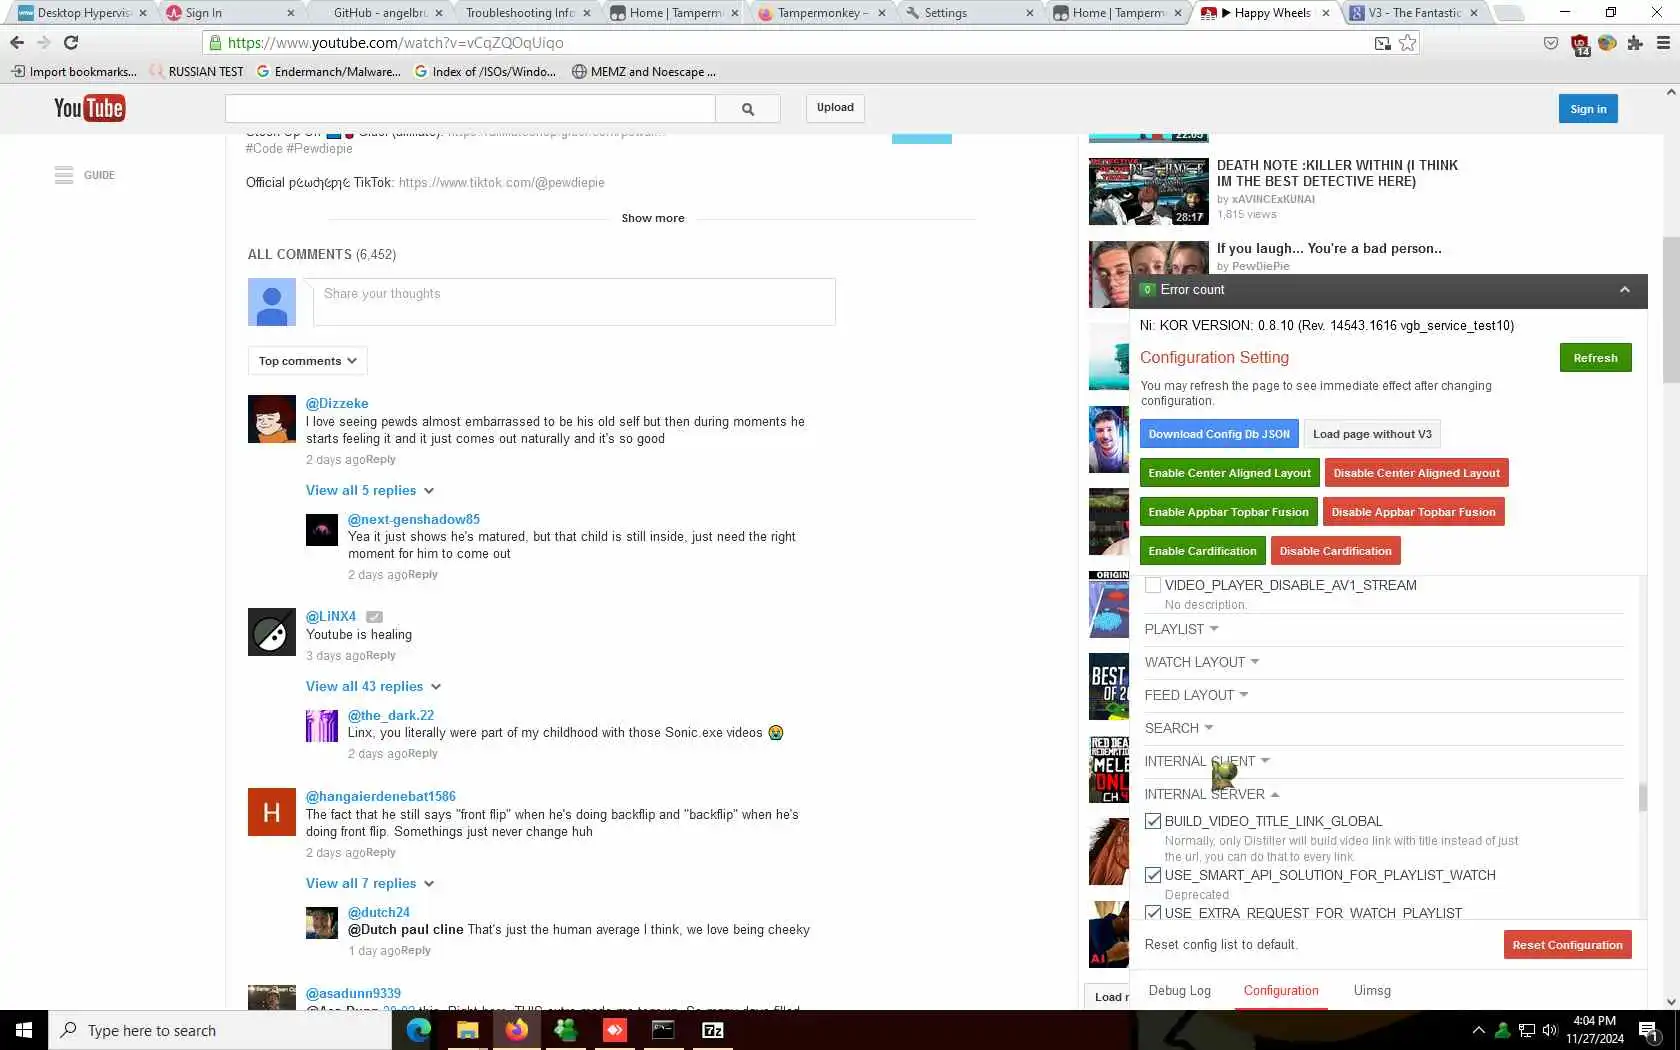The height and width of the screenshot is (1050, 1680).
Task: Click the YouTube Sign in button
Action: coord(1588,109)
